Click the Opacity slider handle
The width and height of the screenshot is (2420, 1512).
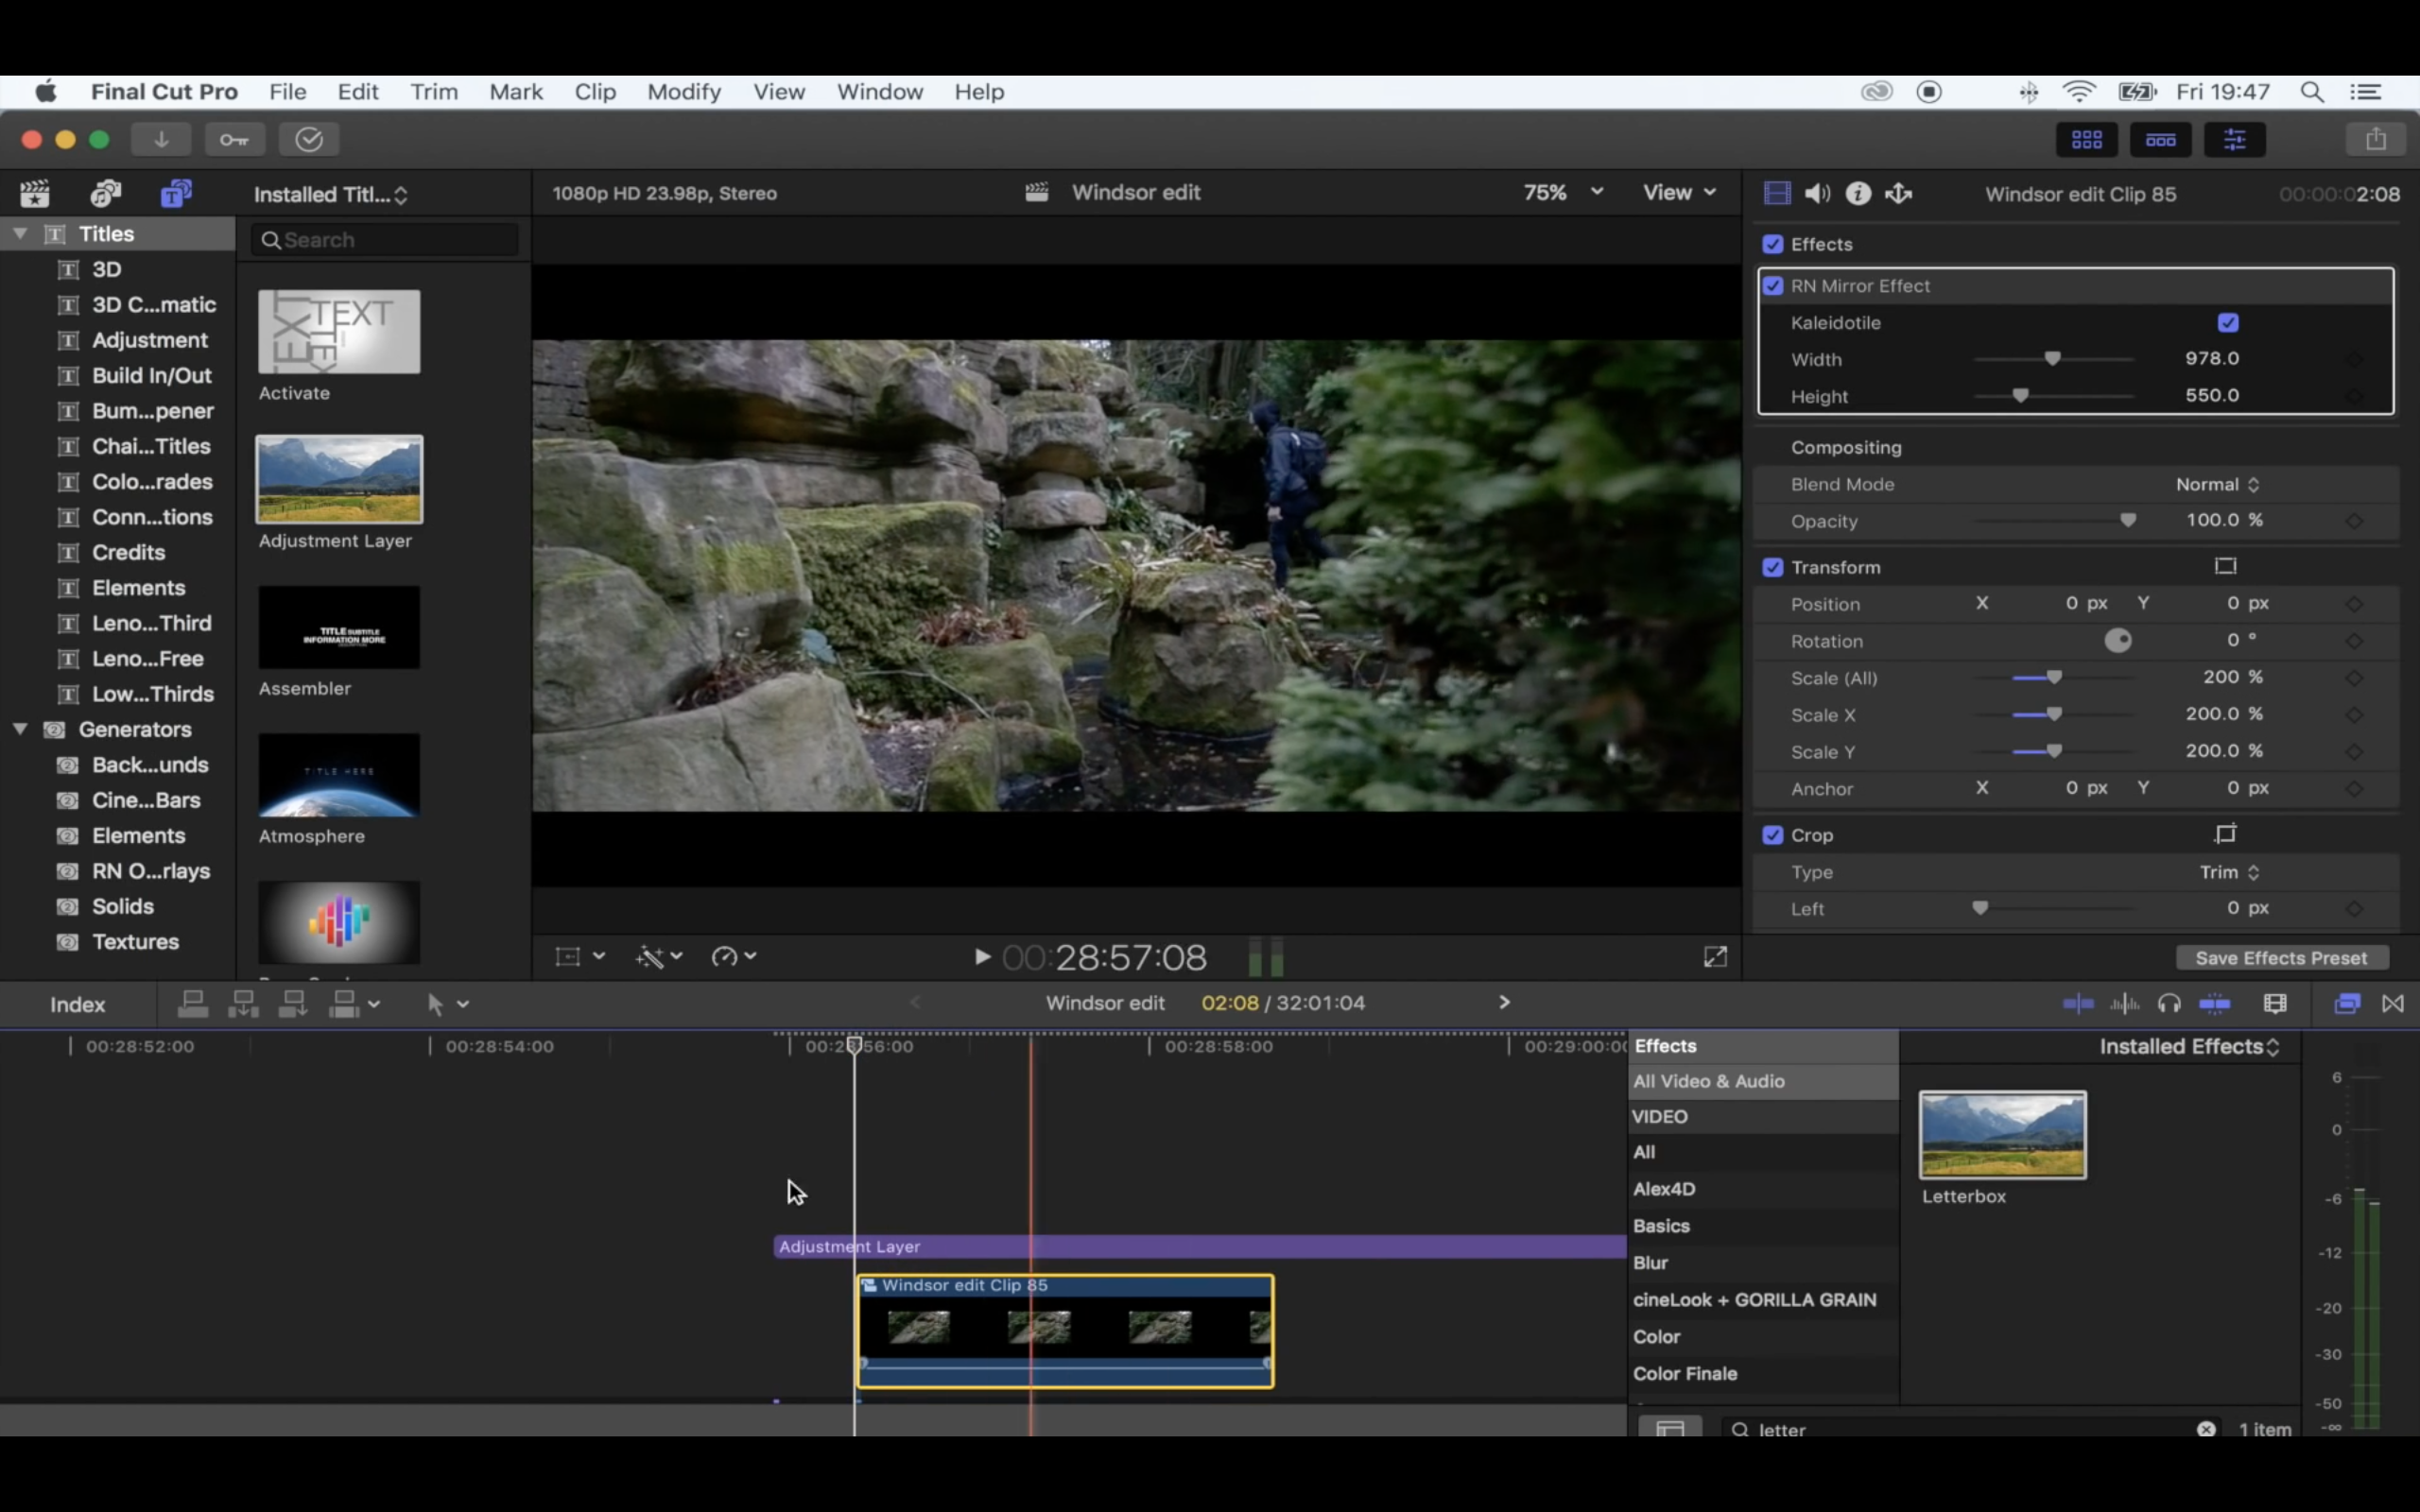pyautogui.click(x=2127, y=520)
